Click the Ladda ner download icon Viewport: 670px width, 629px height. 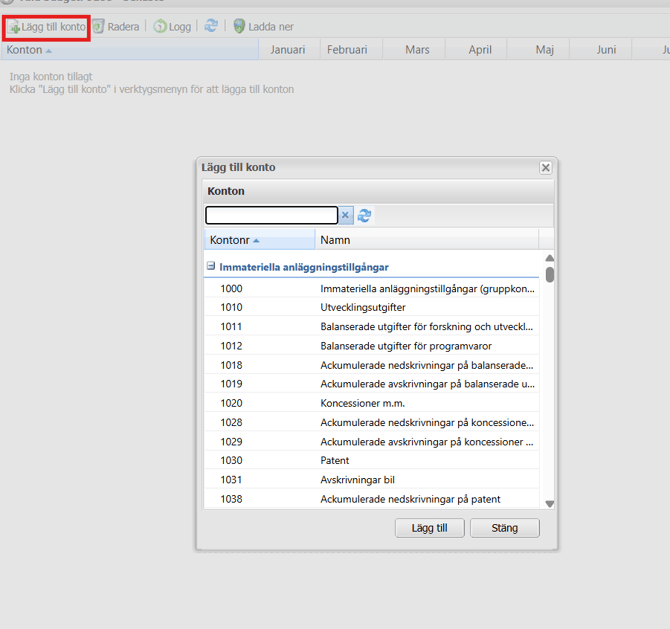point(239,26)
